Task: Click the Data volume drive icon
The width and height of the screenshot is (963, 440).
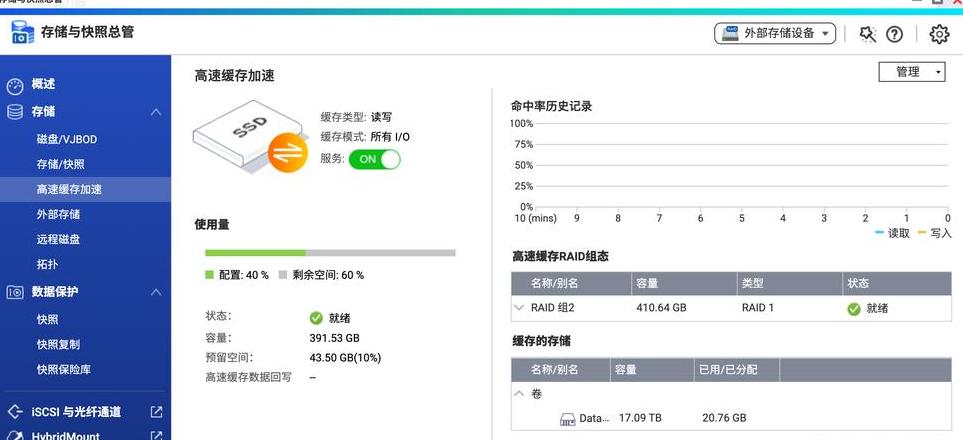Action: click(x=567, y=419)
